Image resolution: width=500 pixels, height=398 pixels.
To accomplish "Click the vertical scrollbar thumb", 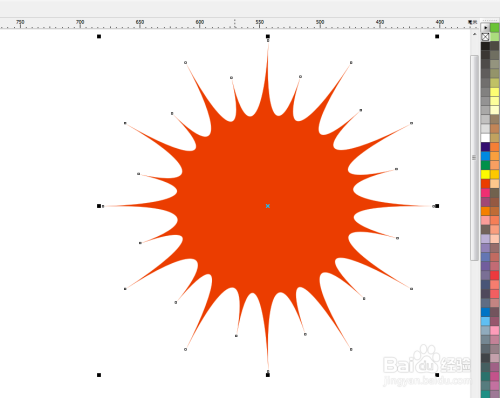I will (x=474, y=158).
